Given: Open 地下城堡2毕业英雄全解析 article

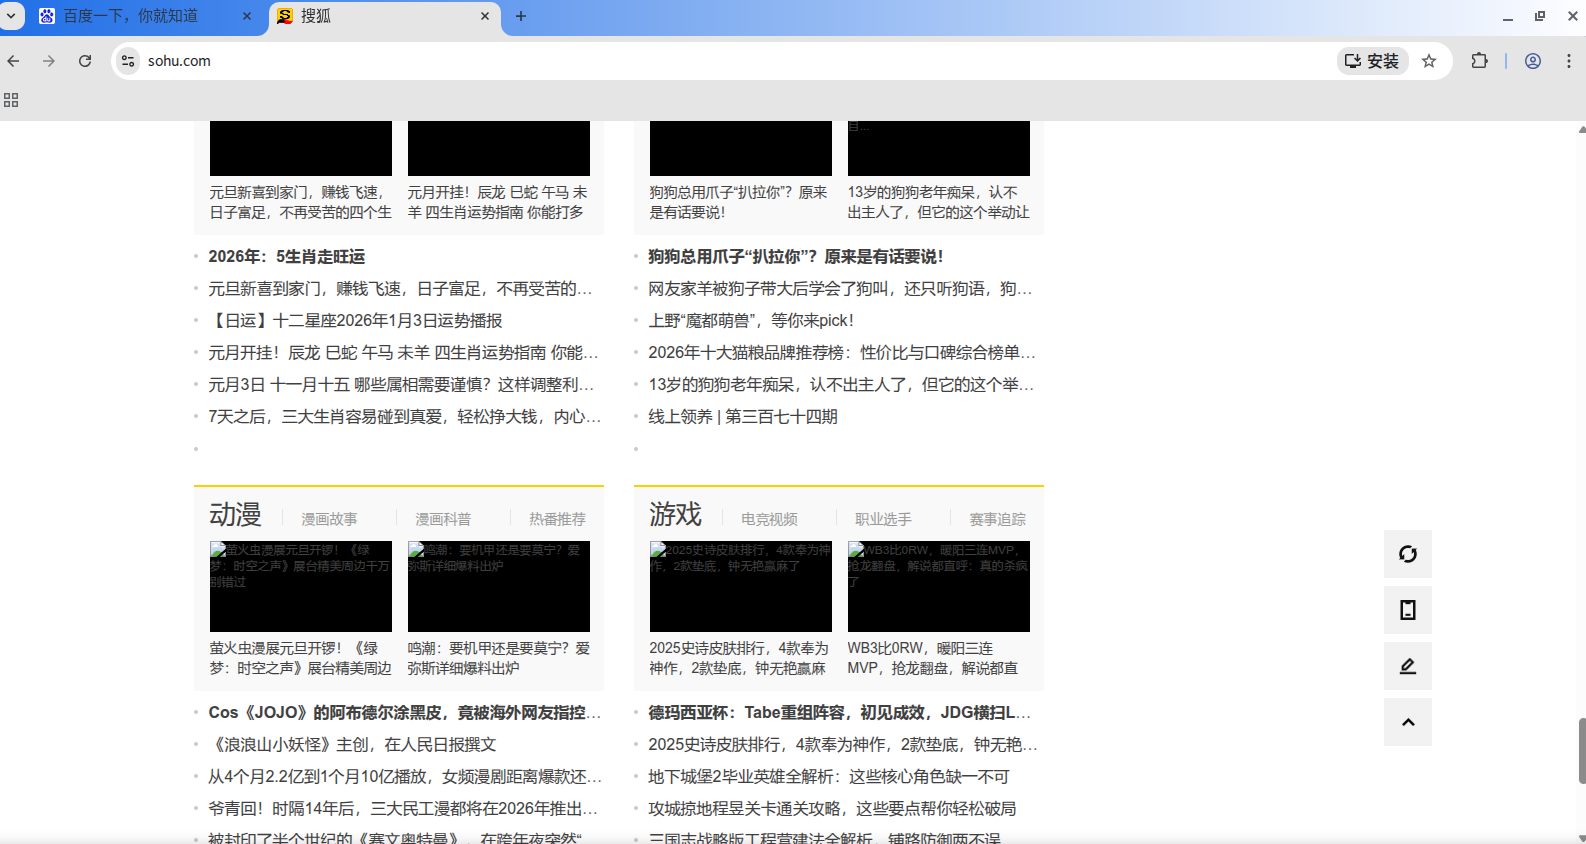Looking at the screenshot, I should pyautogui.click(x=829, y=777).
